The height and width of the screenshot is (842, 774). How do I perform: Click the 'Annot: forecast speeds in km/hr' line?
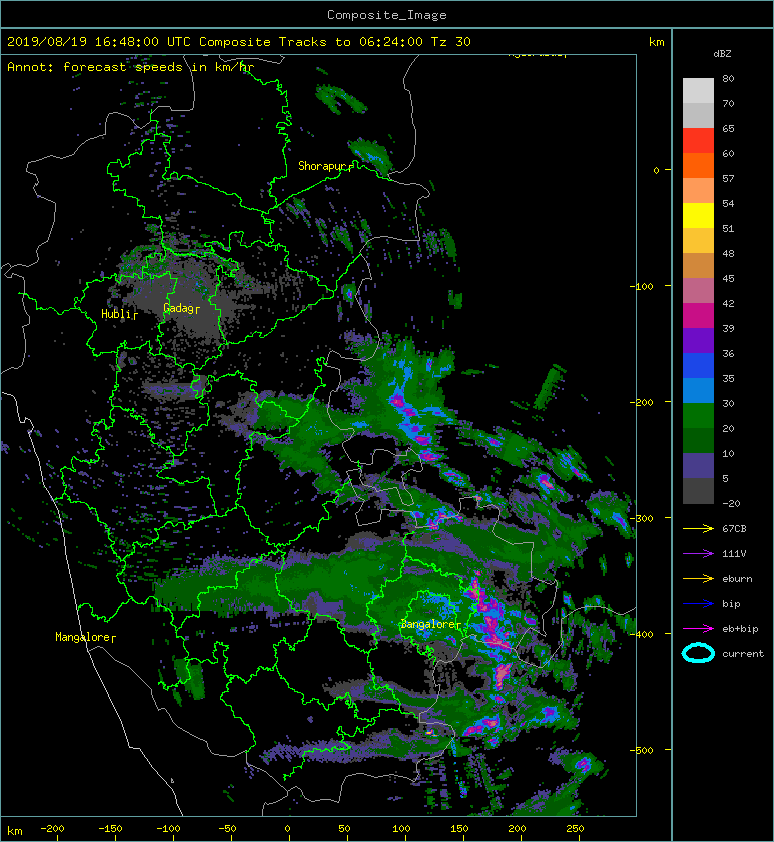tap(131, 67)
